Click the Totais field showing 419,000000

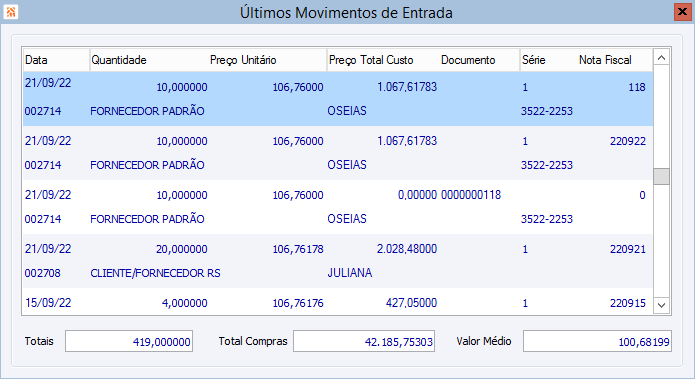pos(129,341)
